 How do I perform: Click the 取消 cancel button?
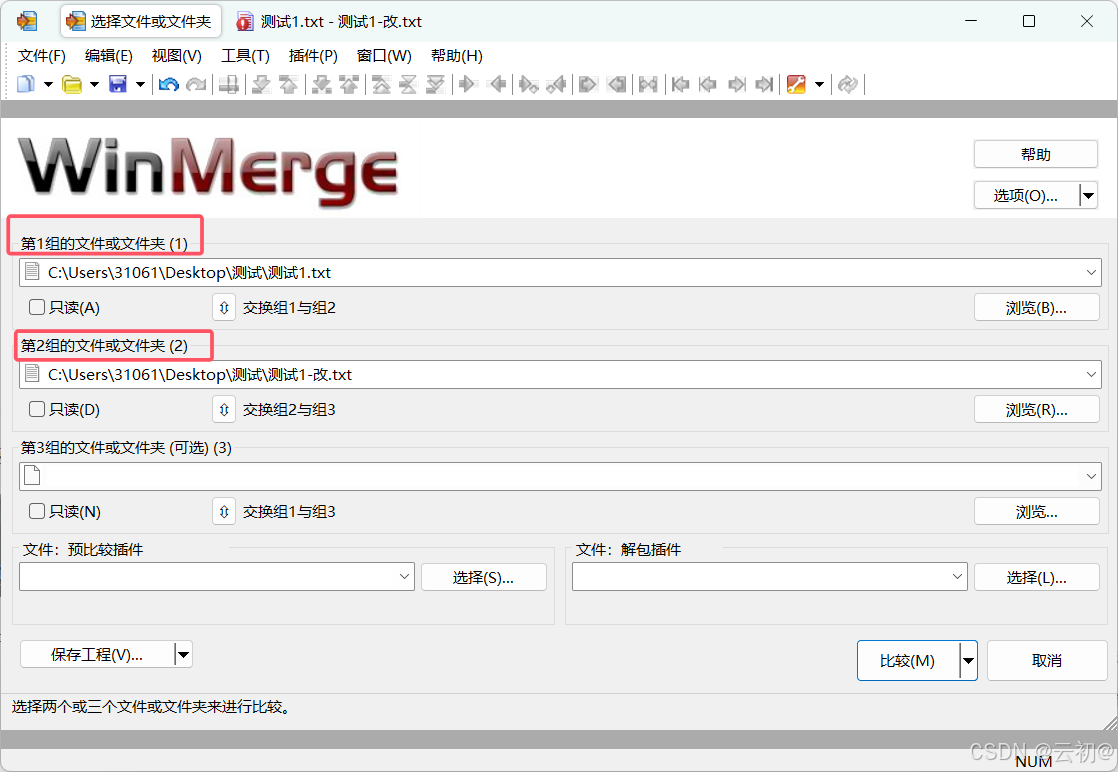[1047, 661]
